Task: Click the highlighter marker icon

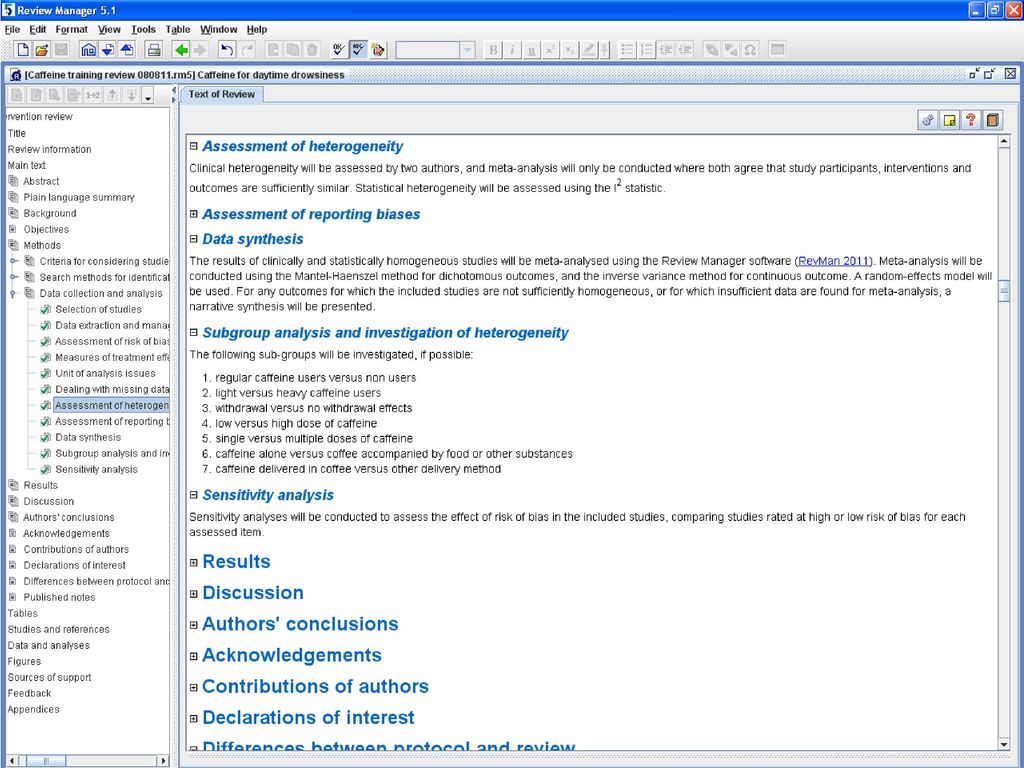Action: [588, 50]
